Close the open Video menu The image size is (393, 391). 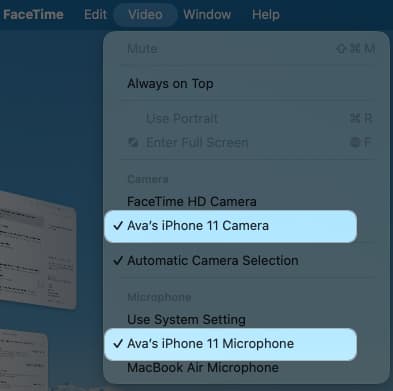point(145,15)
